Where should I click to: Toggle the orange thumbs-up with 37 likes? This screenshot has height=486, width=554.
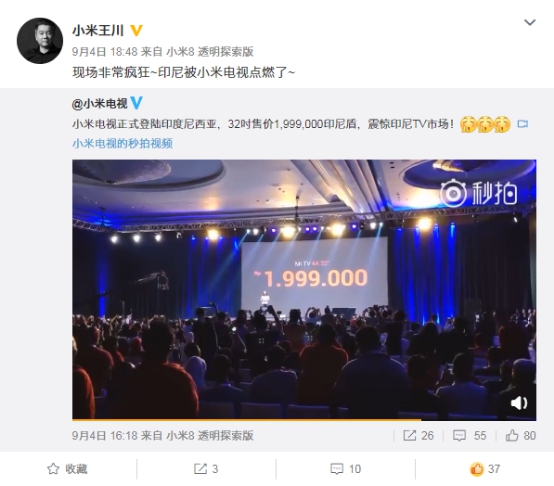click(485, 469)
